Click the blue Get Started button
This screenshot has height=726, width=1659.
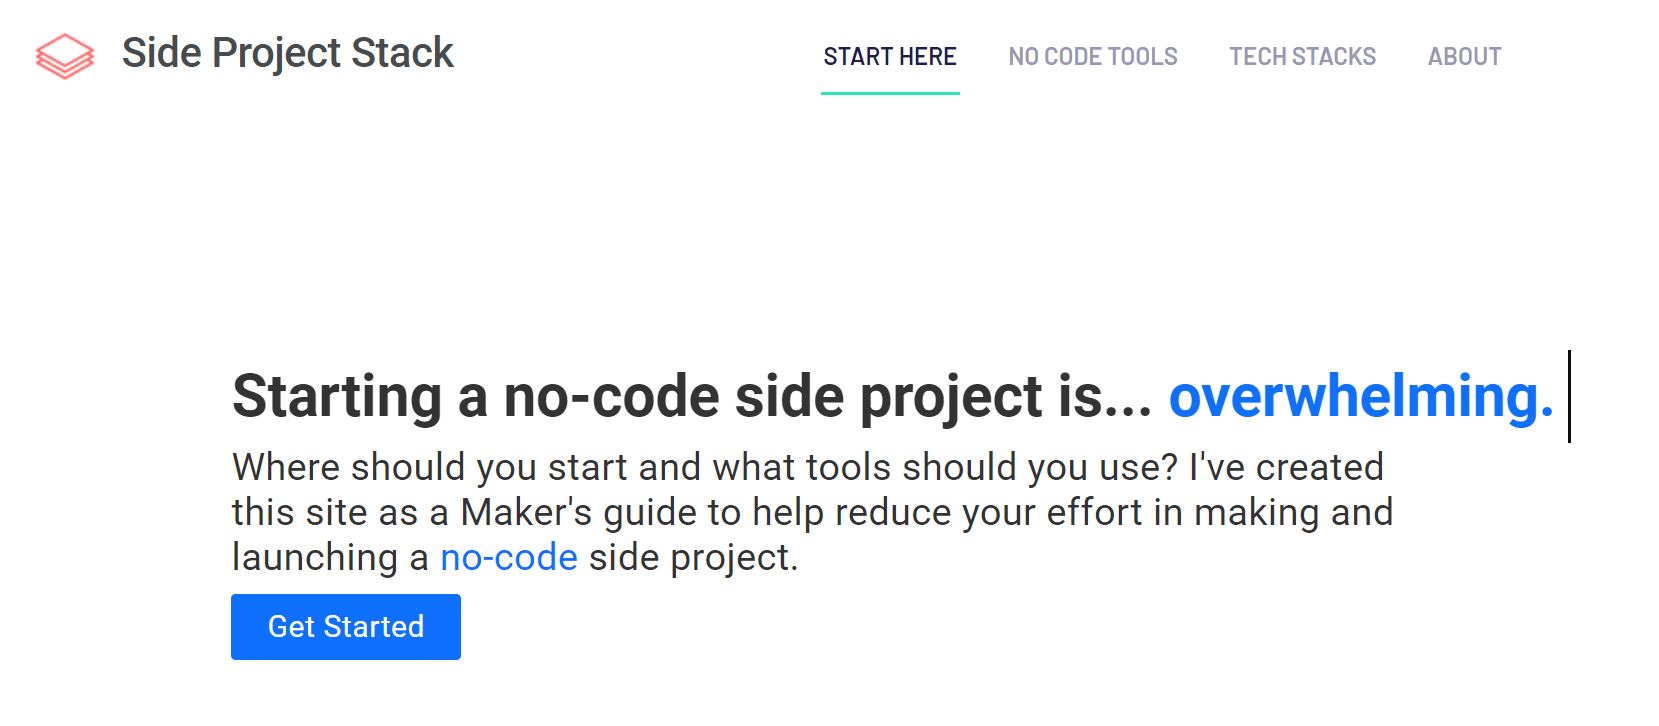coord(346,627)
